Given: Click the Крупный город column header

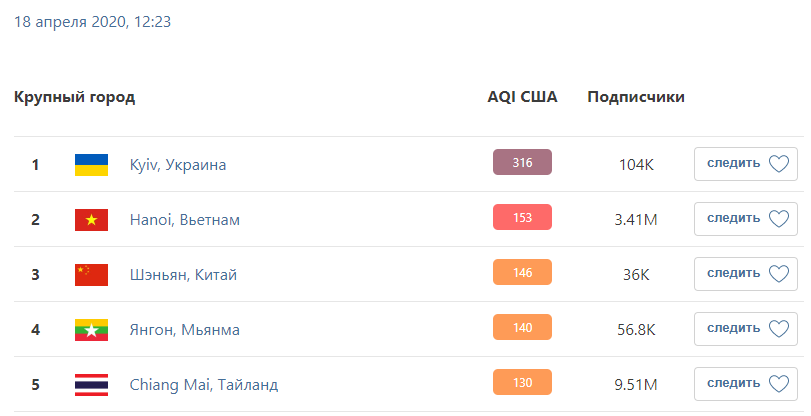Looking at the screenshot, I should tap(75, 97).
